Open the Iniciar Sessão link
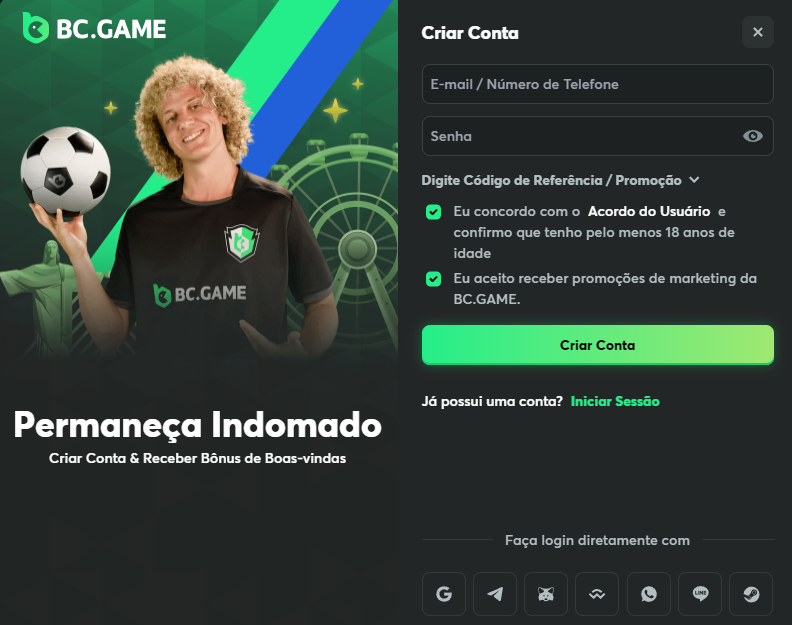The height and width of the screenshot is (625, 792). (x=615, y=401)
